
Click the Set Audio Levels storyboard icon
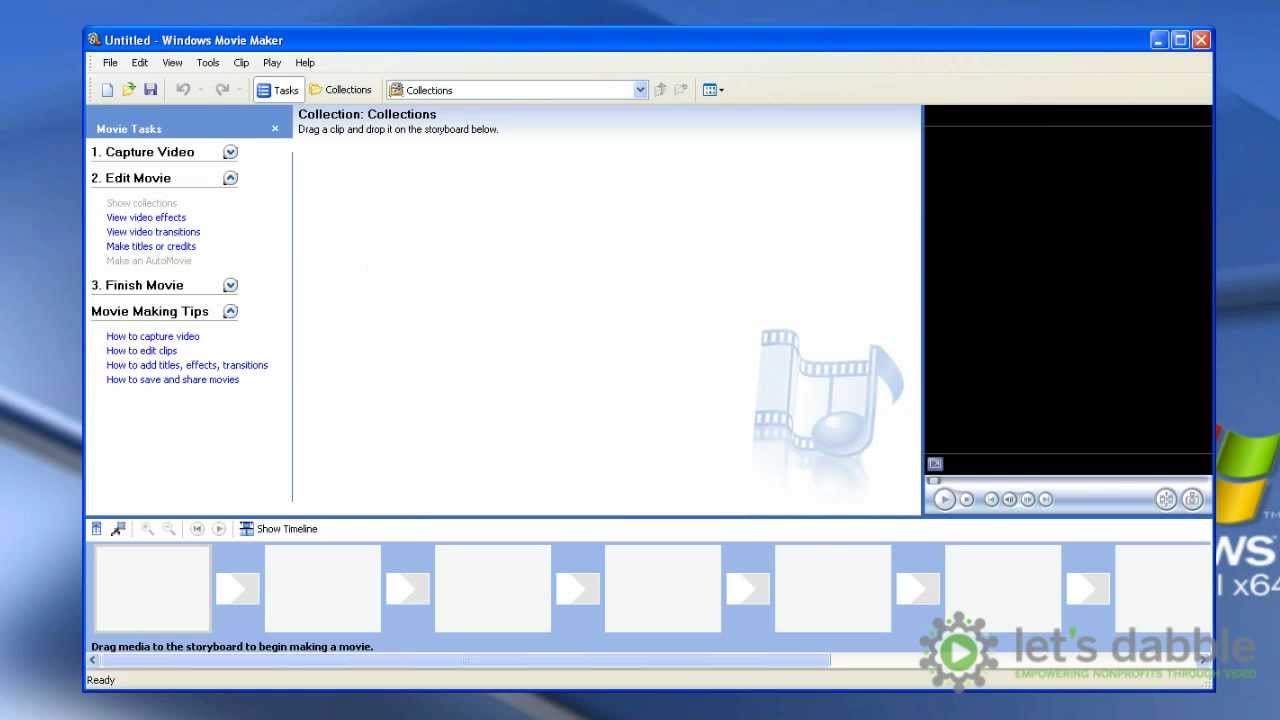[97, 529]
